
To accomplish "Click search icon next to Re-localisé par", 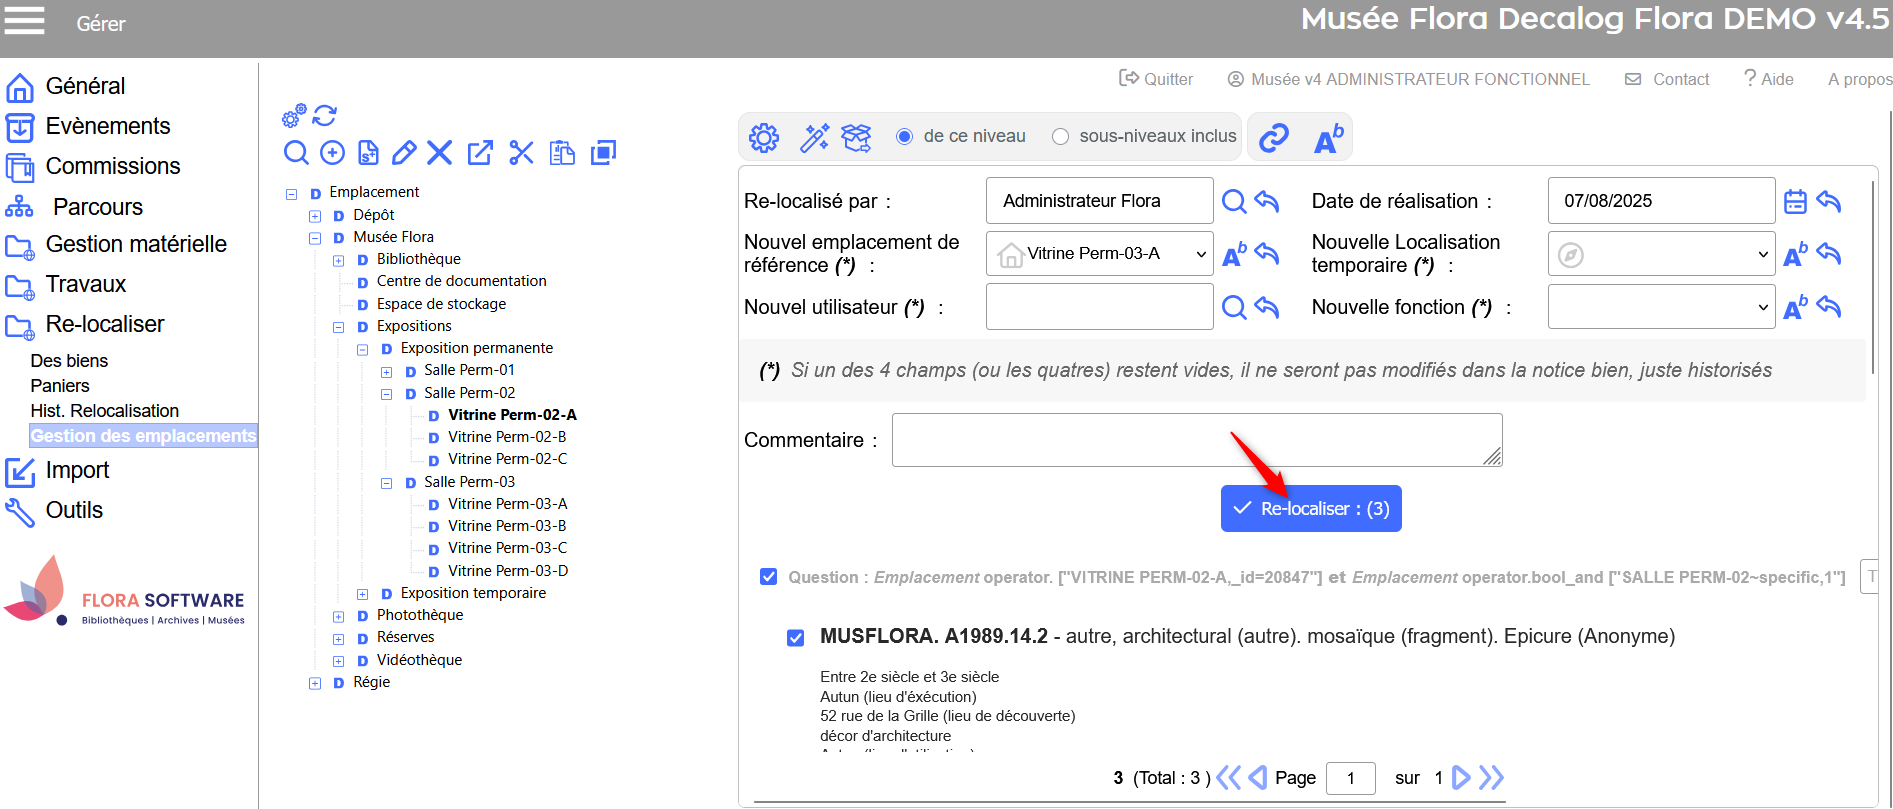I will (x=1234, y=201).
